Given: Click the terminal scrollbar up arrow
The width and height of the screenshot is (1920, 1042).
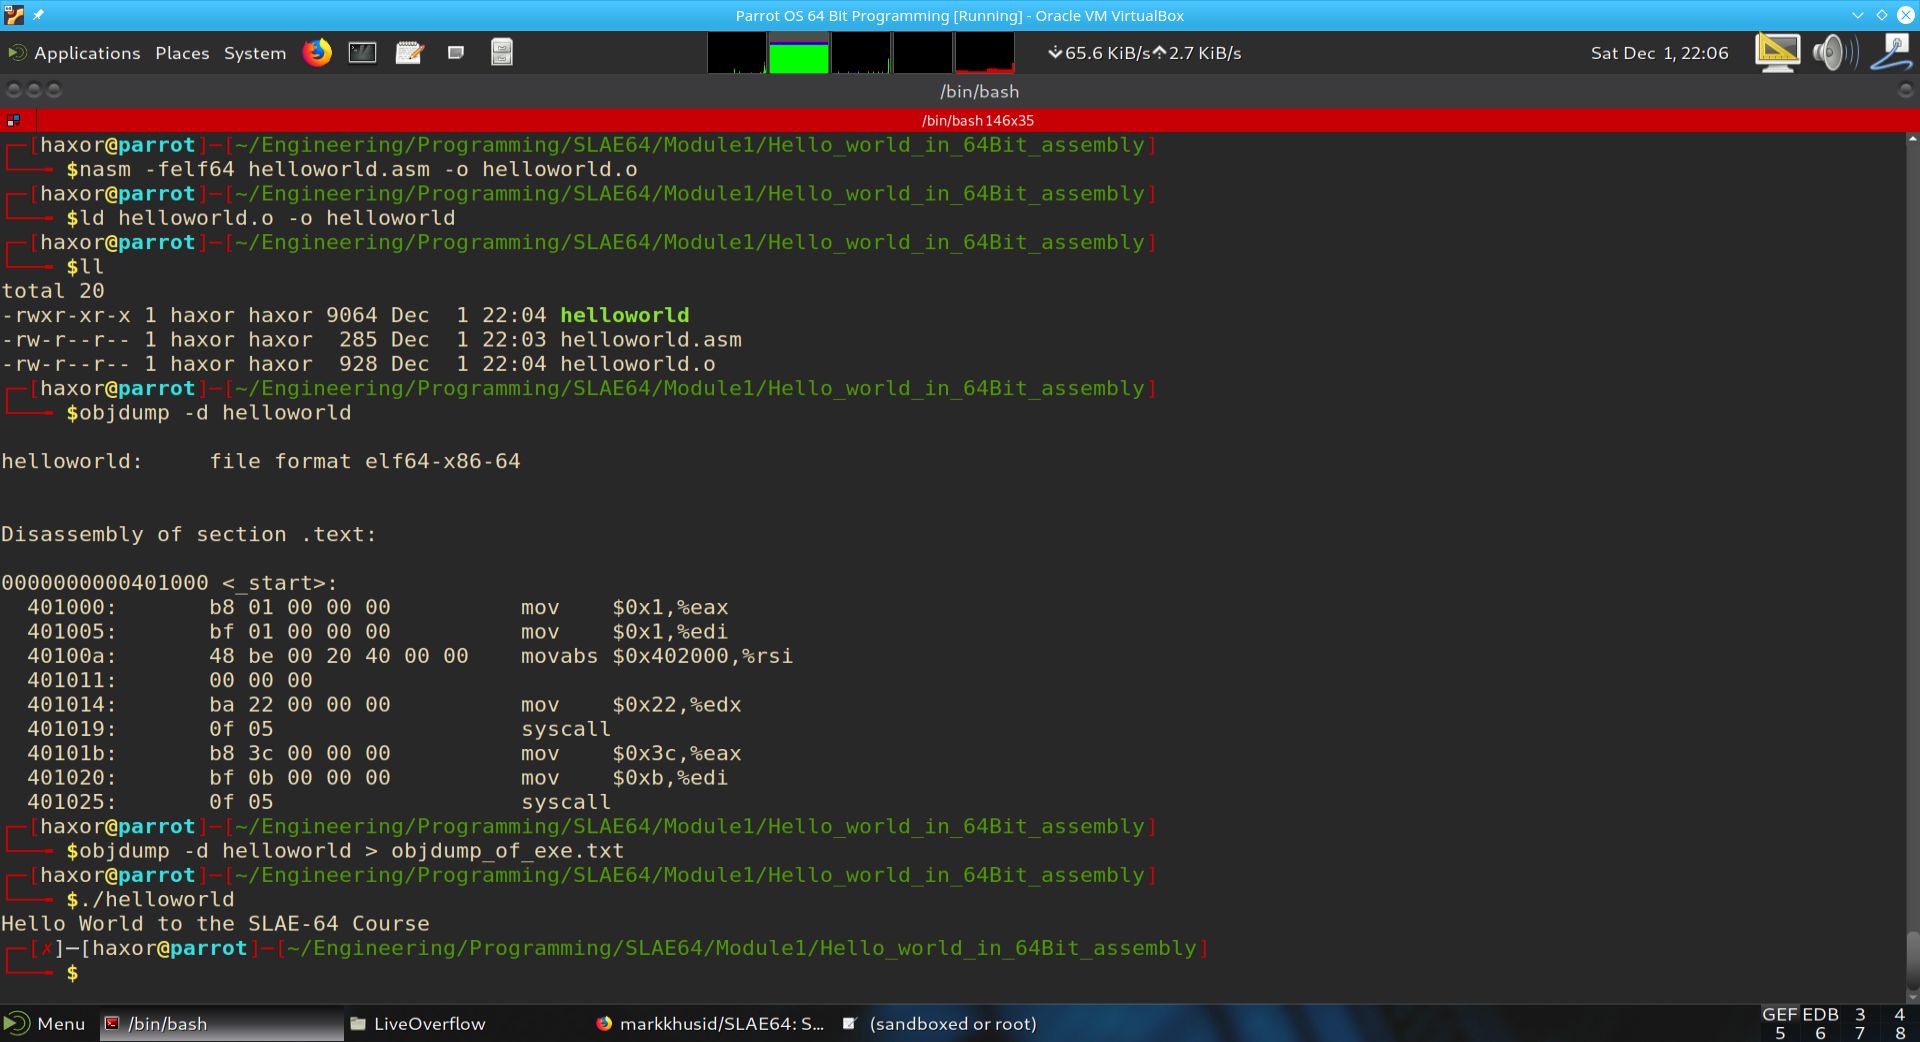Looking at the screenshot, I should pos(1912,140).
